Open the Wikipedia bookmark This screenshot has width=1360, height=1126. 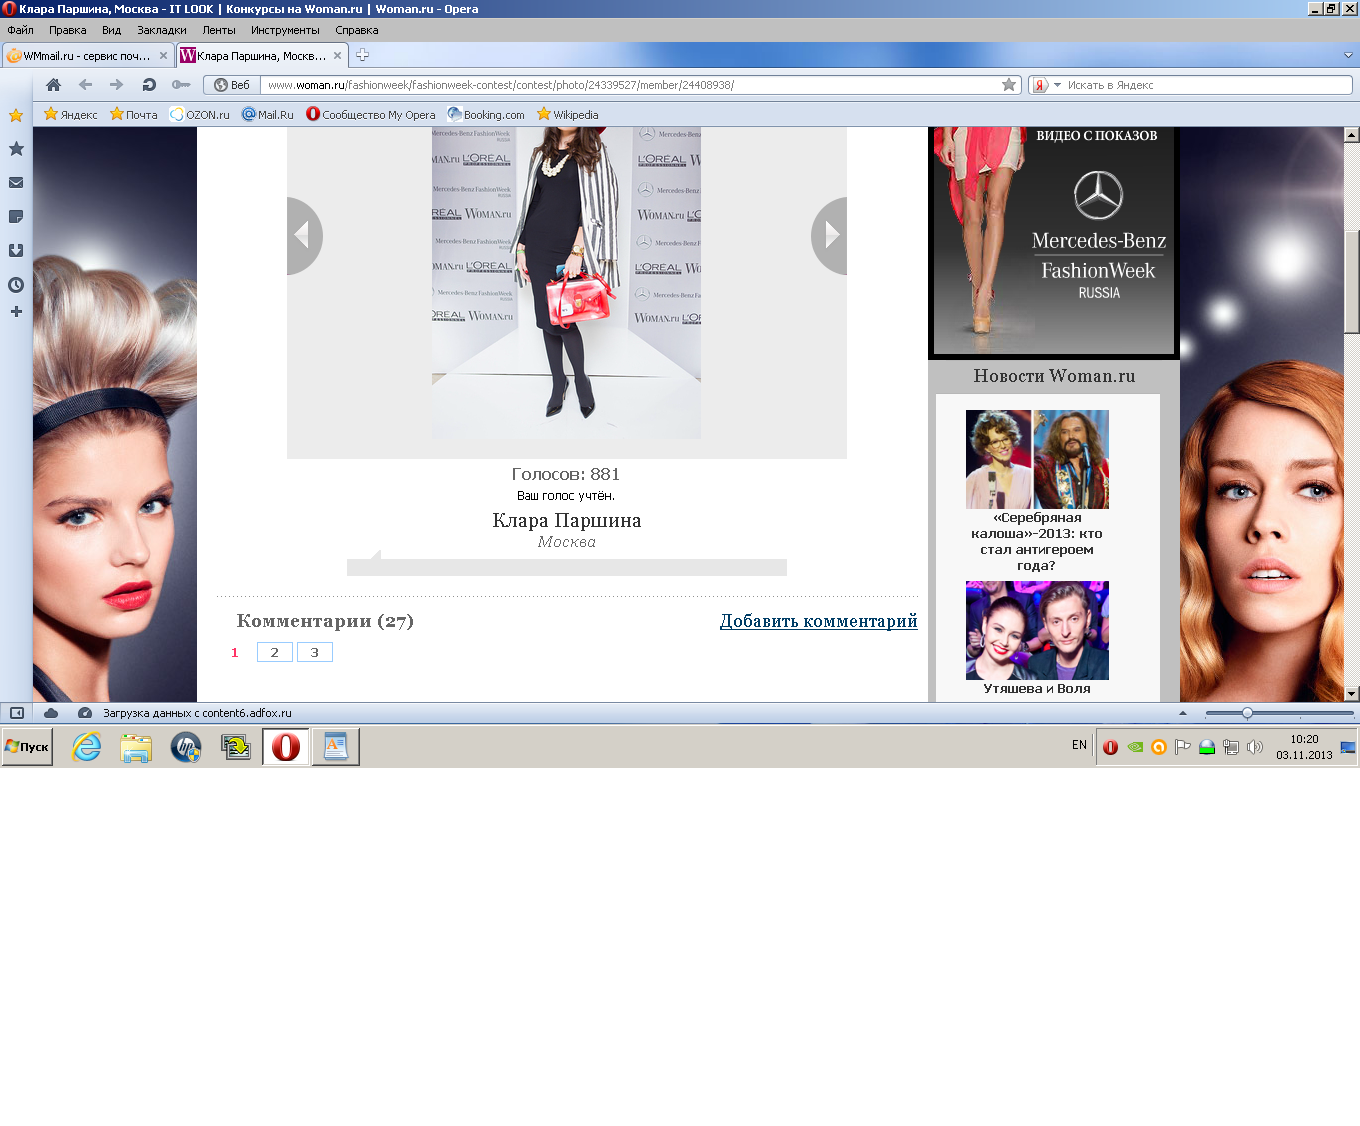pos(568,114)
